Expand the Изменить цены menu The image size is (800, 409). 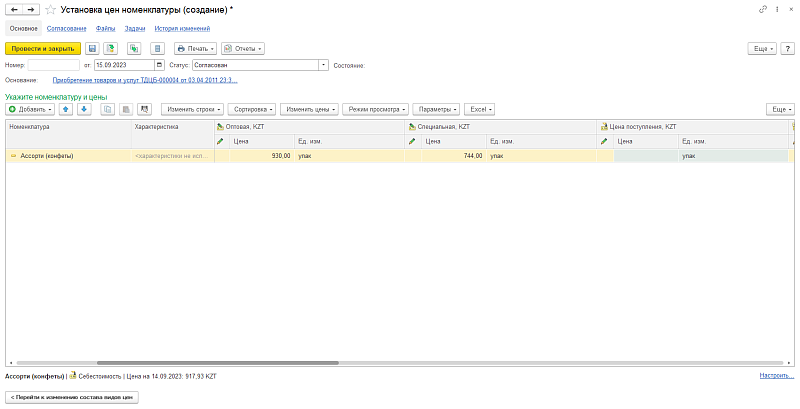click(308, 108)
